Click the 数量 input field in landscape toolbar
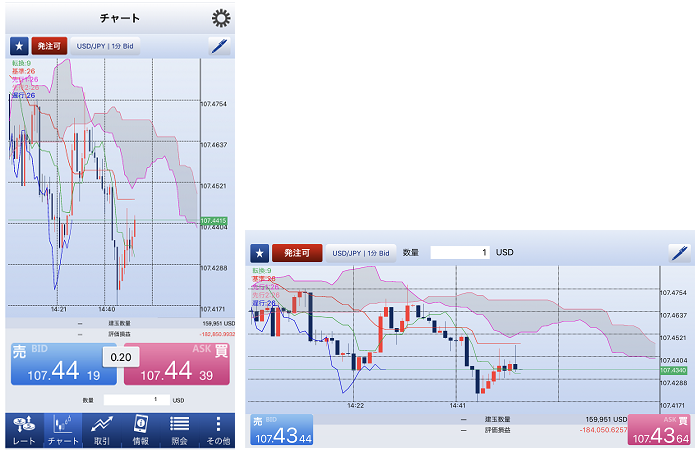The image size is (700, 457). 460,253
